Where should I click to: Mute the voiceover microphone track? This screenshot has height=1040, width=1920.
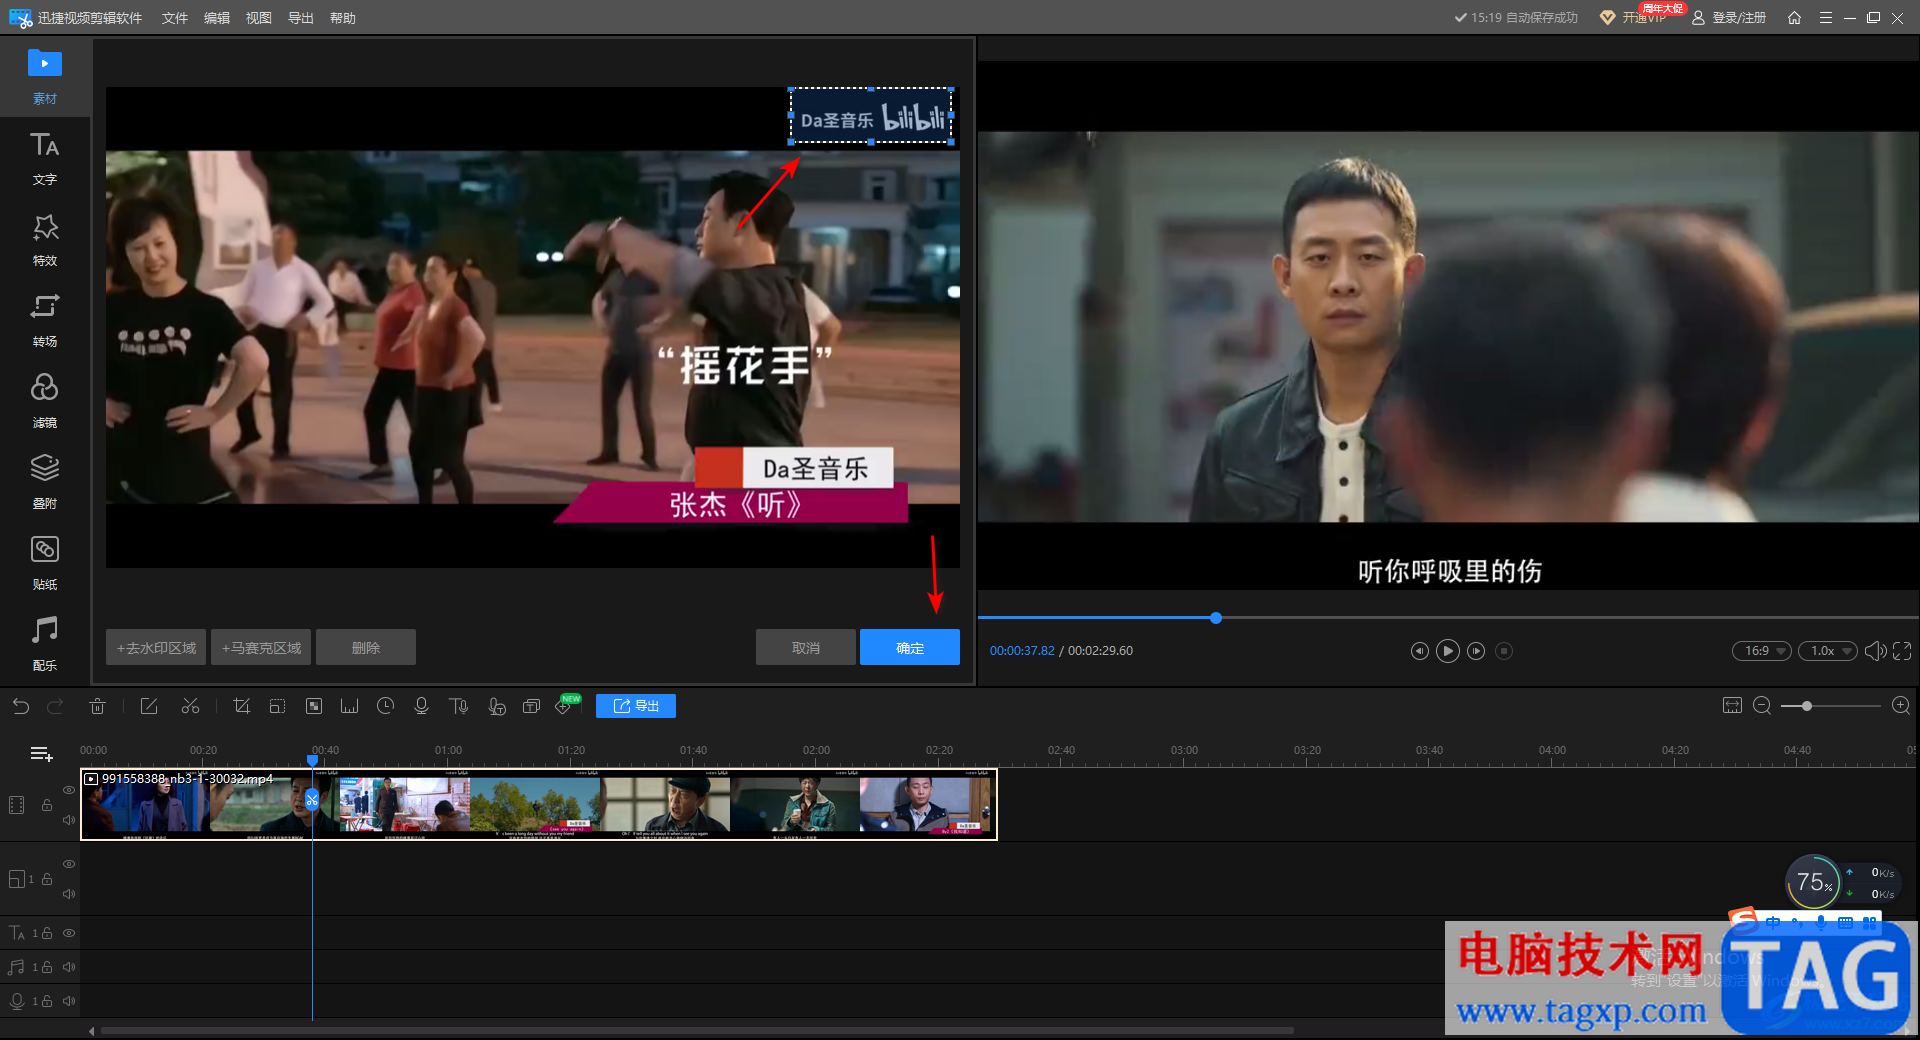pyautogui.click(x=69, y=1001)
